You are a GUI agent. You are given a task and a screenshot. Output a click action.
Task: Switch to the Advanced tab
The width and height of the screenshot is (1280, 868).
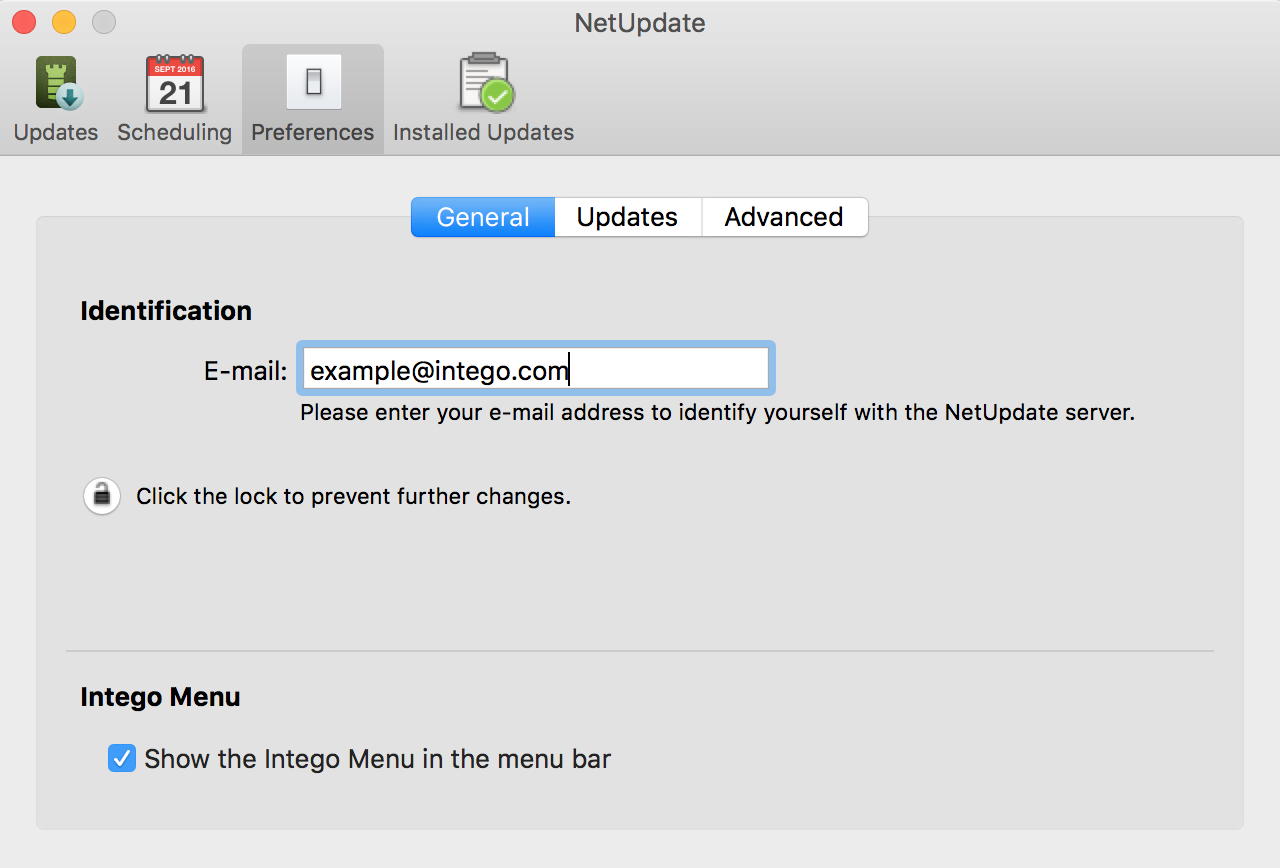point(784,217)
